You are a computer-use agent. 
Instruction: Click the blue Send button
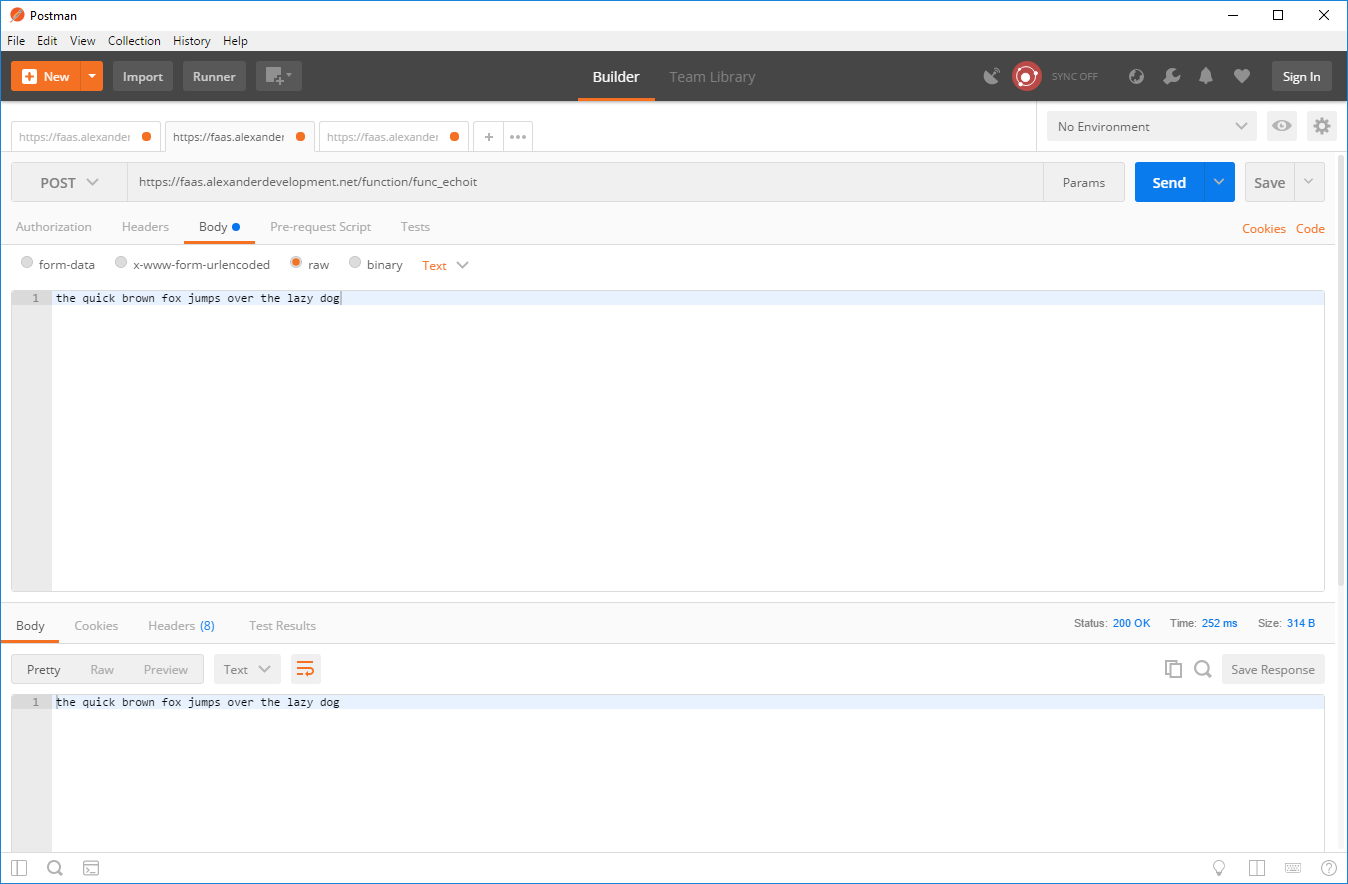(x=1169, y=182)
